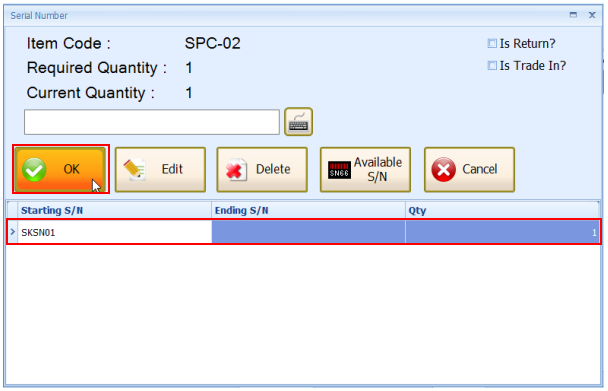Tick the Is Trade In? checkbox

point(492,66)
